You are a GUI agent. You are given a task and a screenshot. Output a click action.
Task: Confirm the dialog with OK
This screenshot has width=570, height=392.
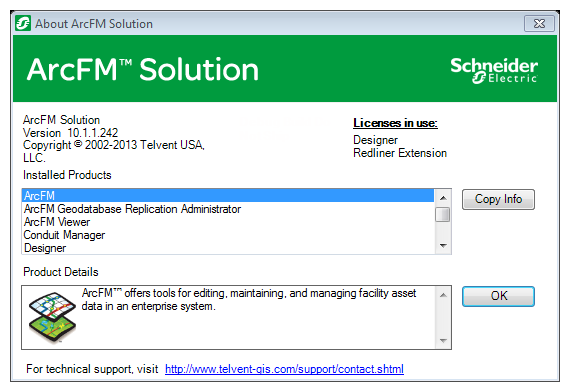pyautogui.click(x=498, y=296)
